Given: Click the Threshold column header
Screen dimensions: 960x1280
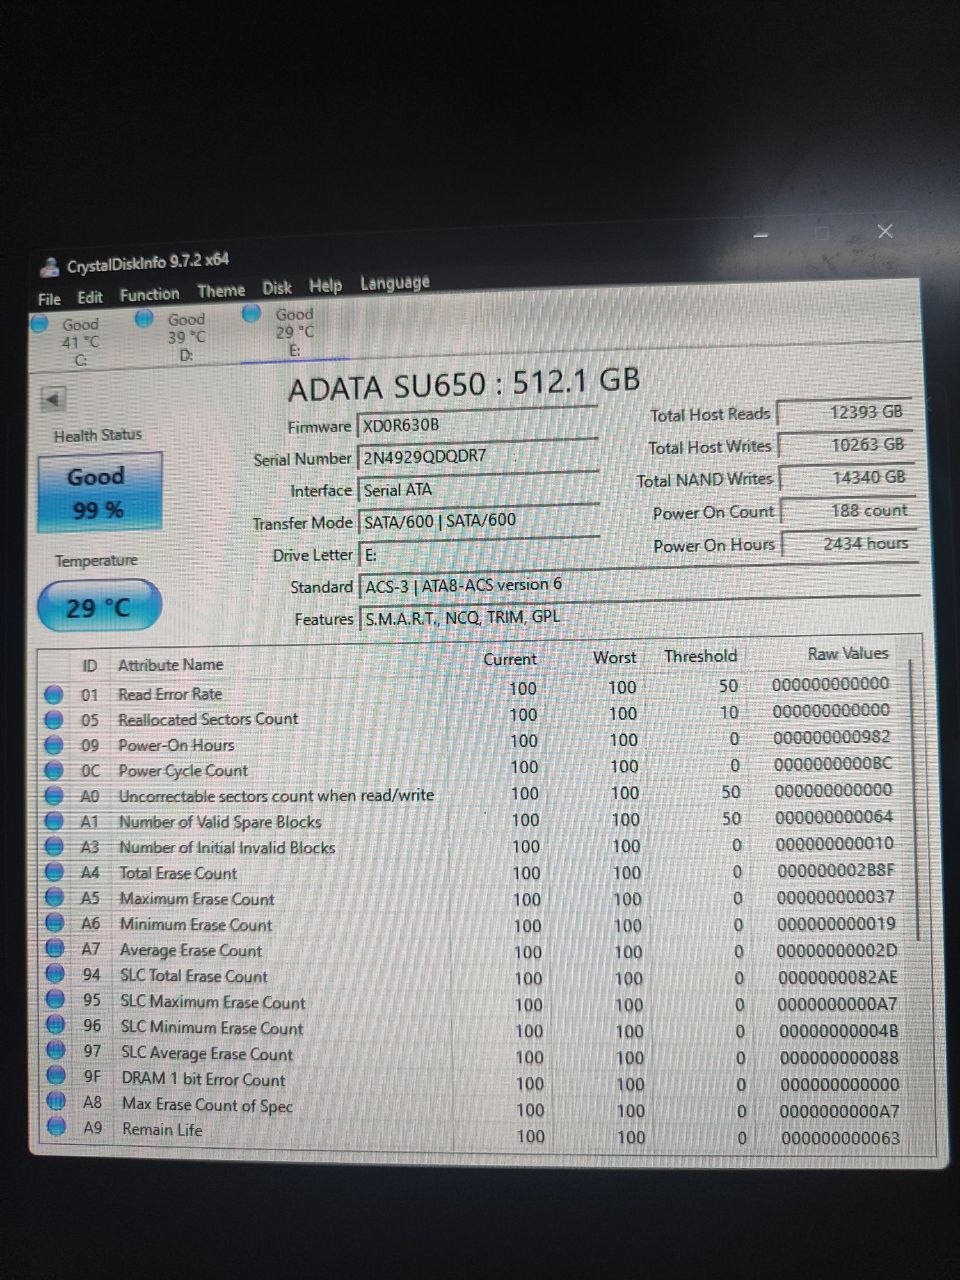Looking at the screenshot, I should 701,656.
